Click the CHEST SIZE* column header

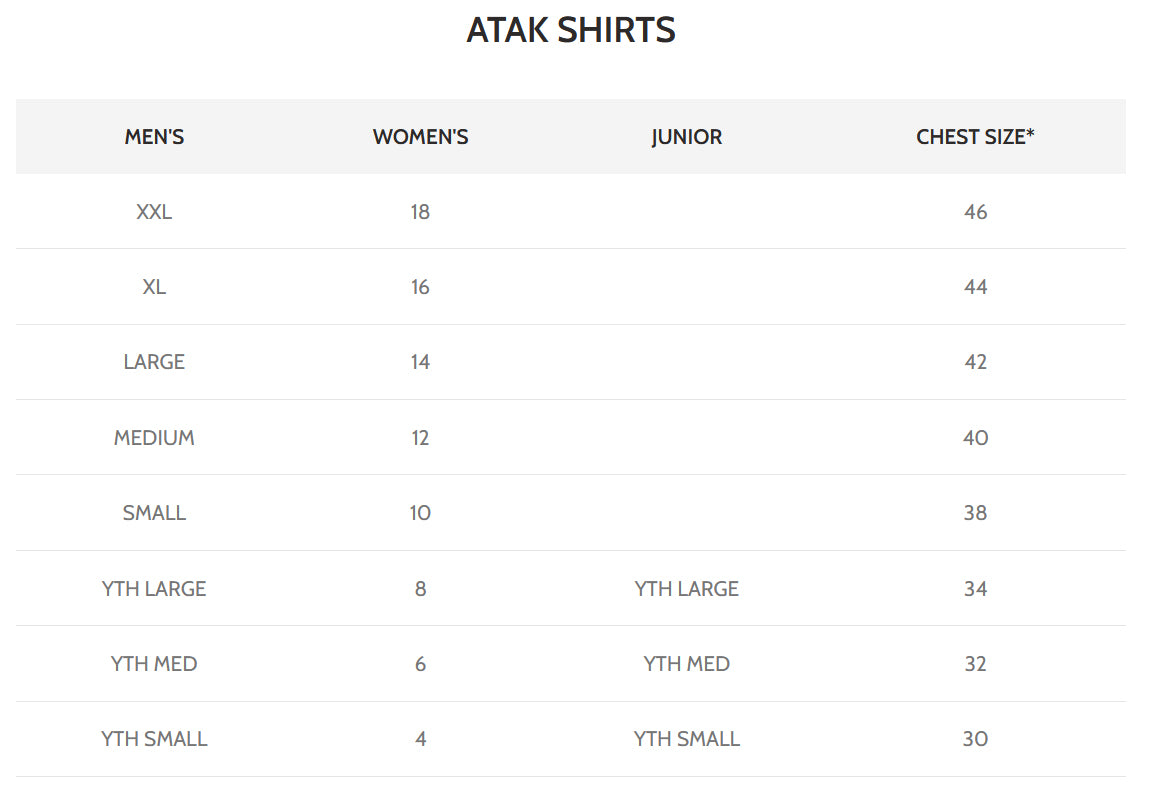point(975,137)
